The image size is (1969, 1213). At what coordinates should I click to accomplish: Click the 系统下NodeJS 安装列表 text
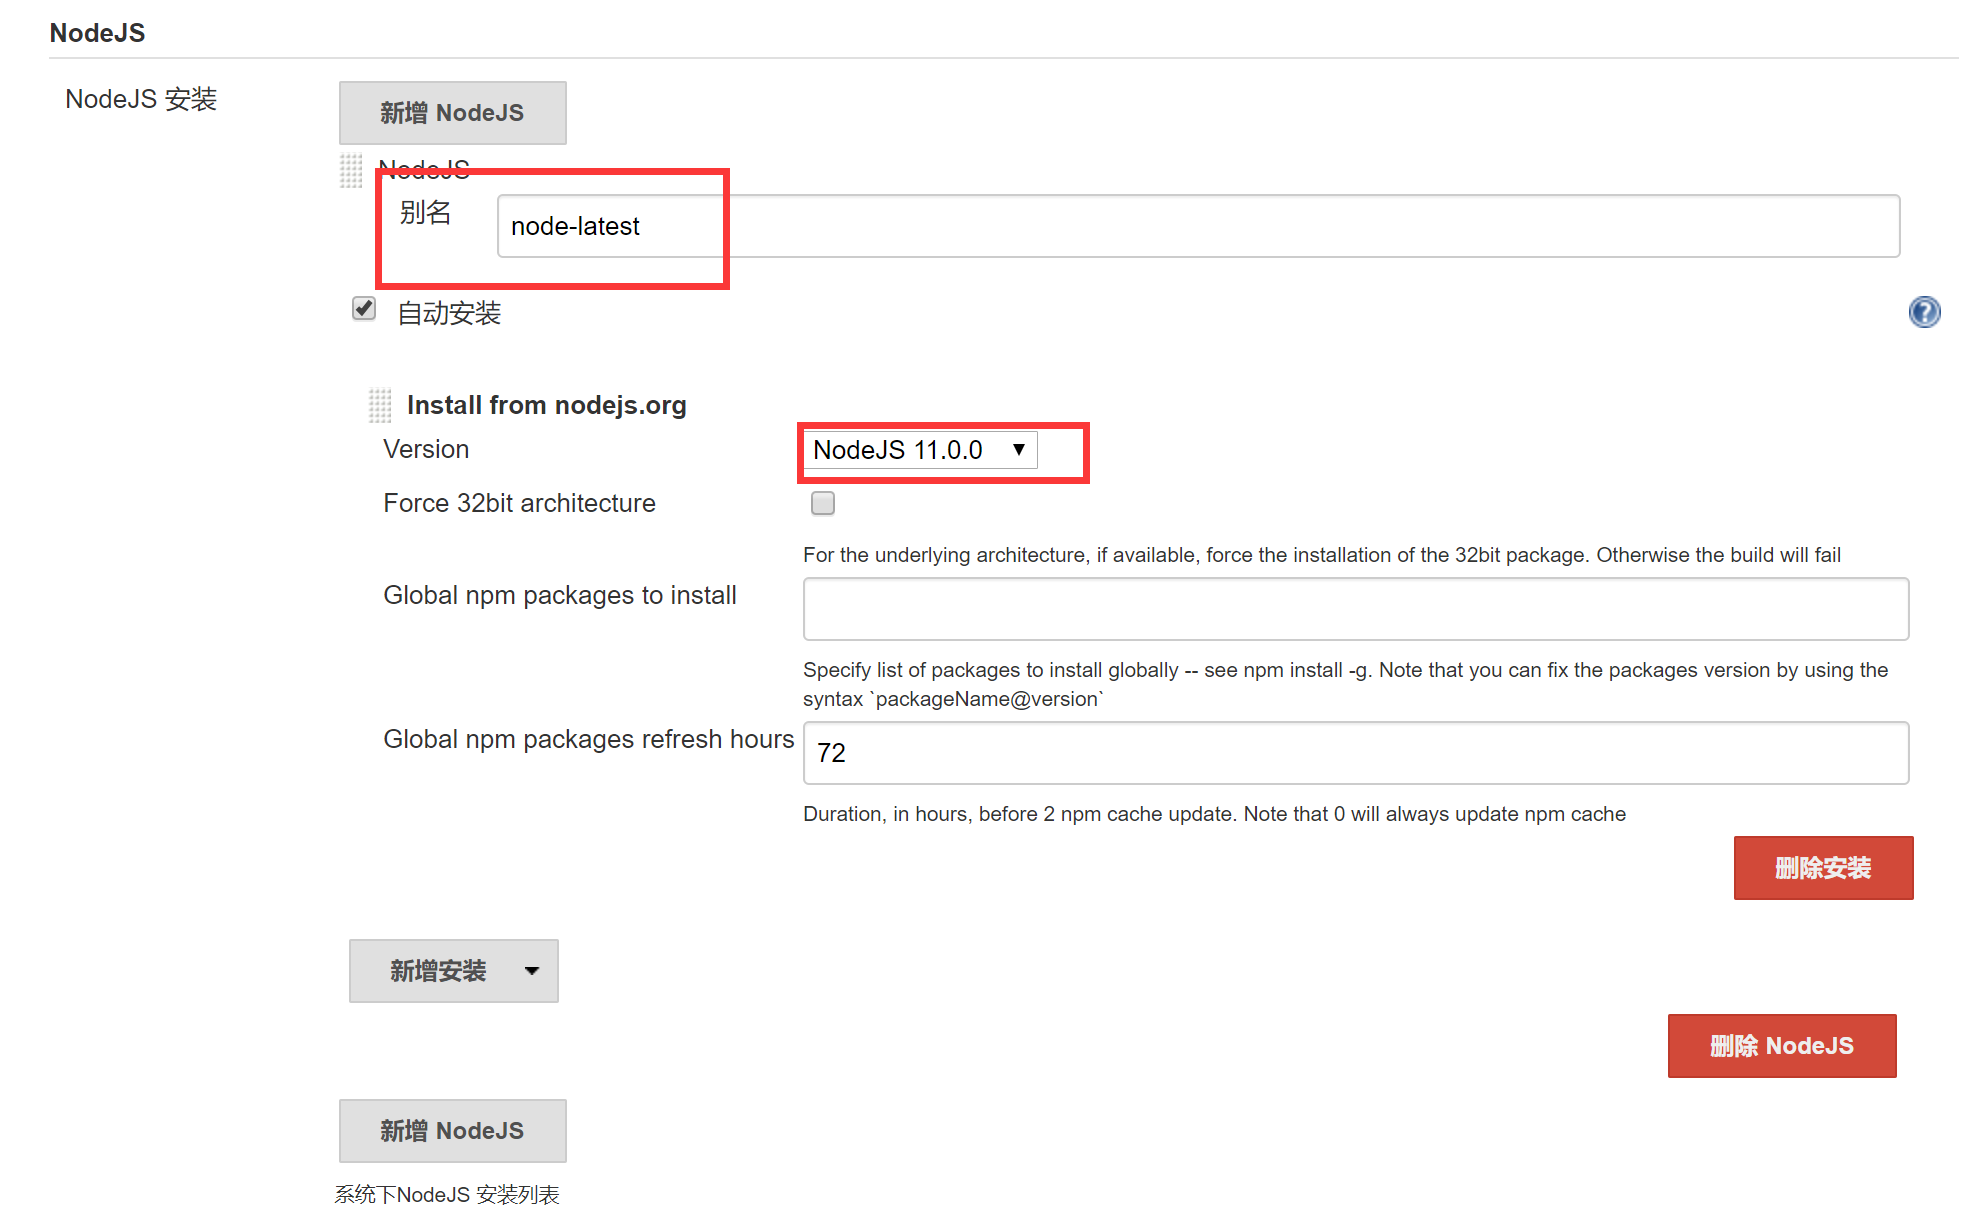tap(447, 1194)
